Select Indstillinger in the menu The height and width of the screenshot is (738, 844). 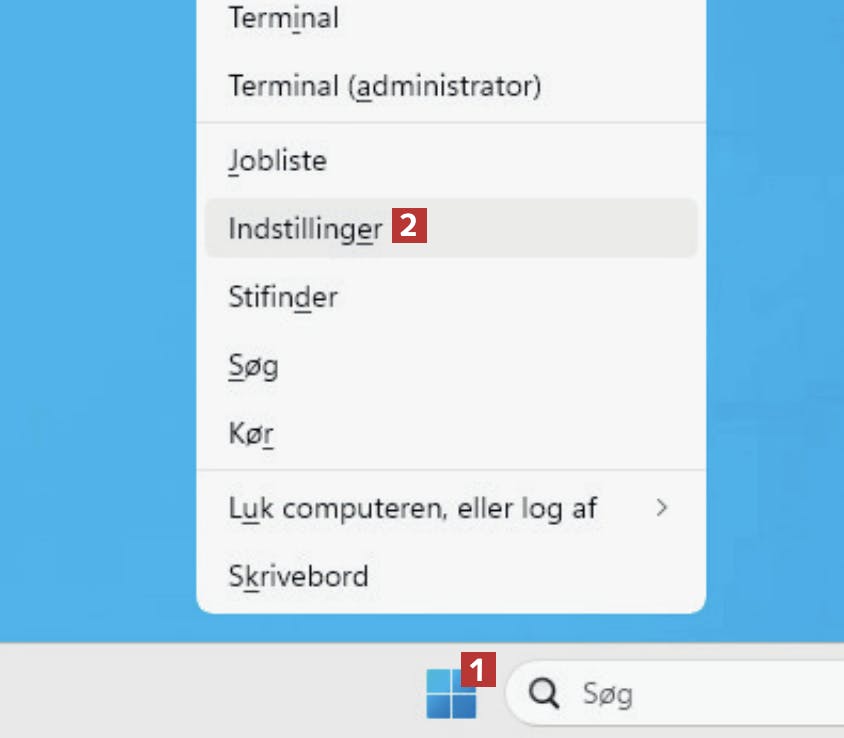click(x=305, y=228)
